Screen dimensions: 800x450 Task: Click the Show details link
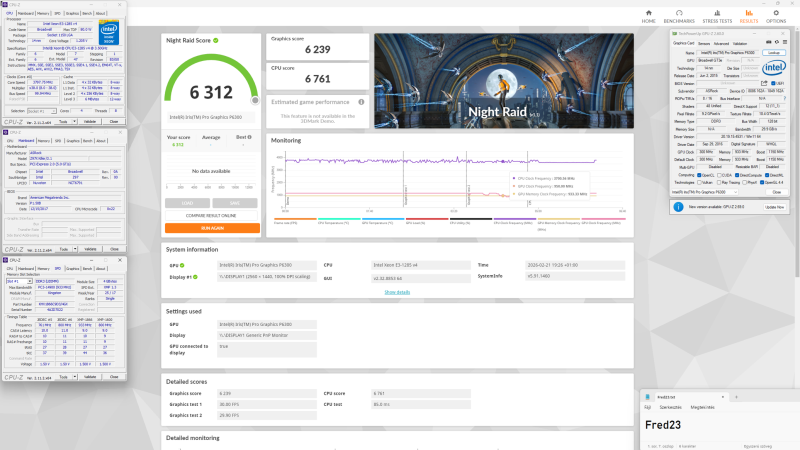tap(397, 292)
